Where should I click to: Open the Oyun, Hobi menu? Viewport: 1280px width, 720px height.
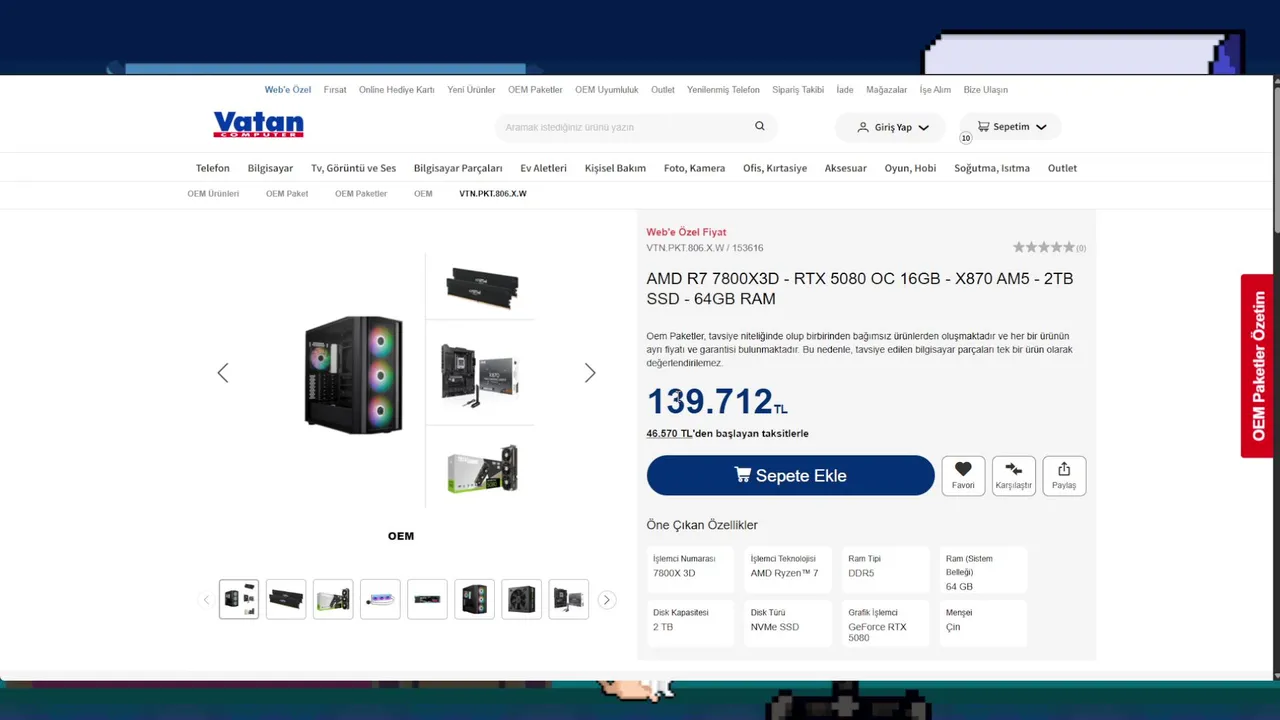point(910,168)
